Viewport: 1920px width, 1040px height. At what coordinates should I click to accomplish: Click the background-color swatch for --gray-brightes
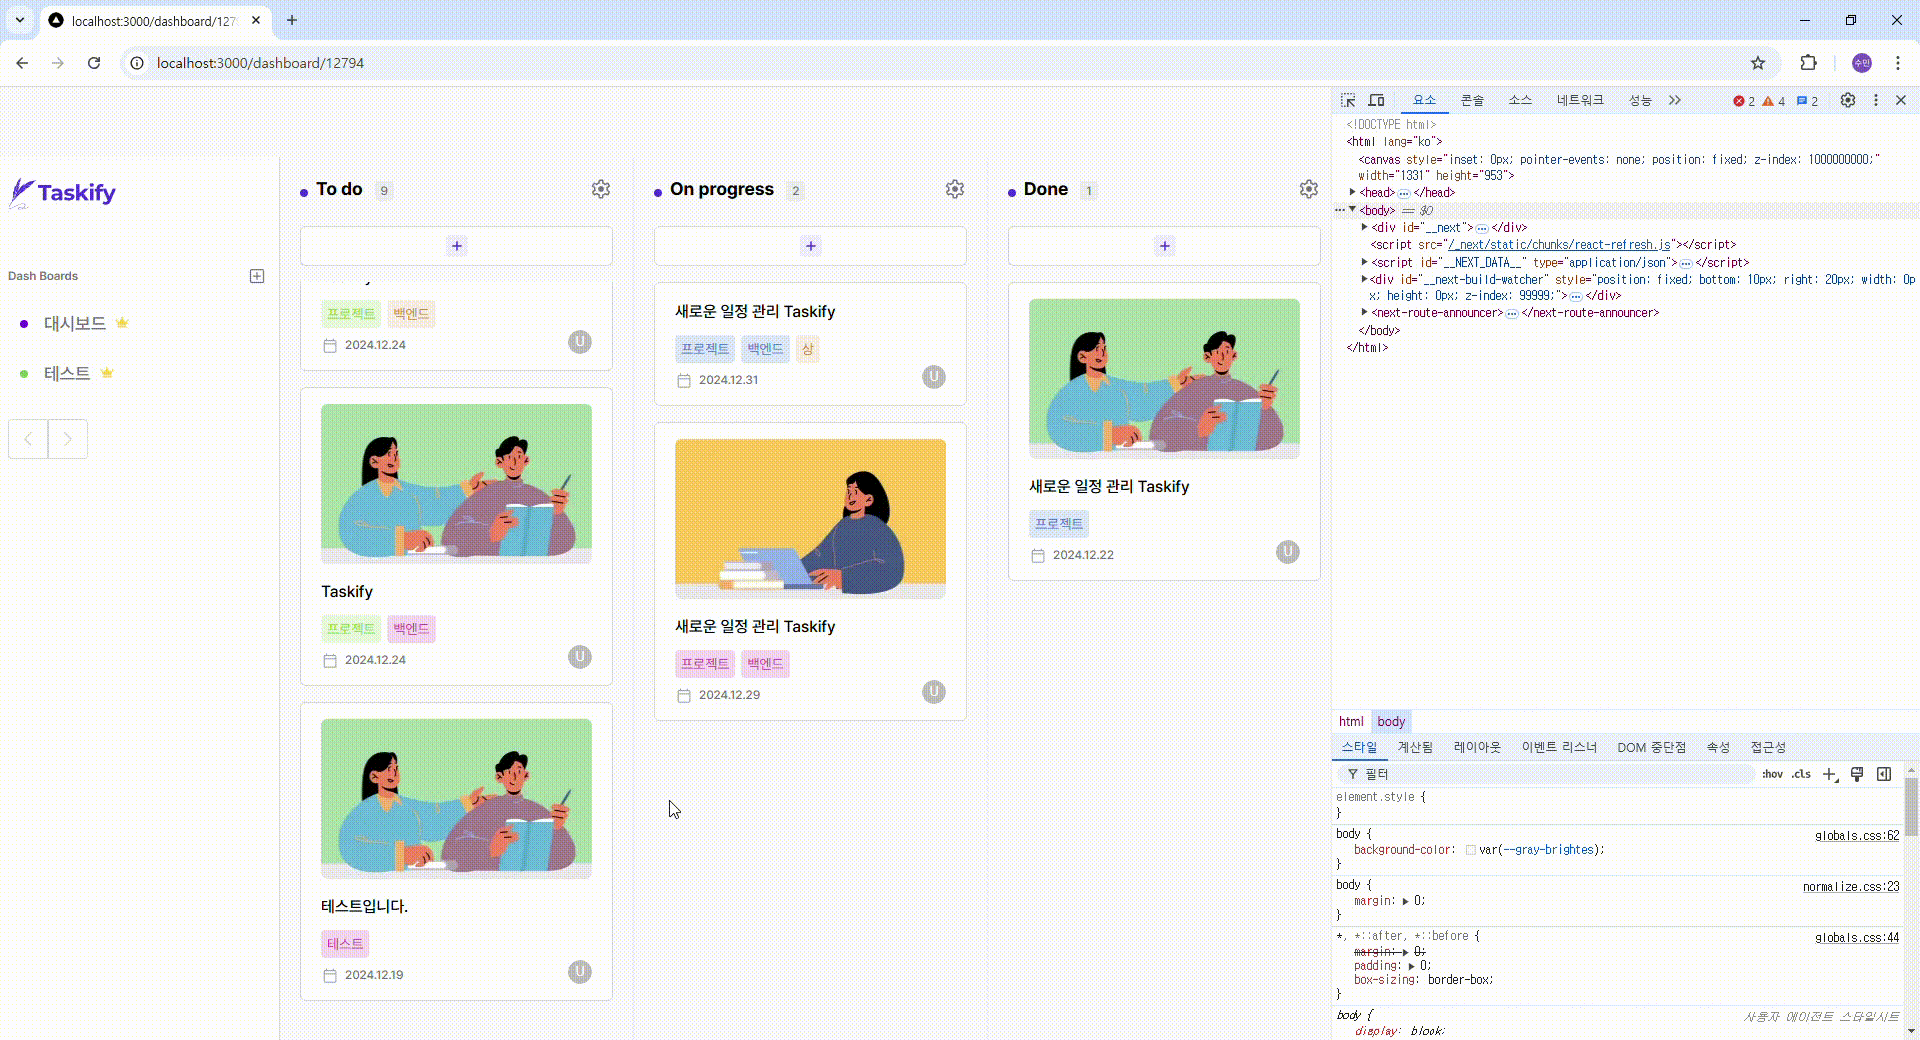[x=1471, y=850]
